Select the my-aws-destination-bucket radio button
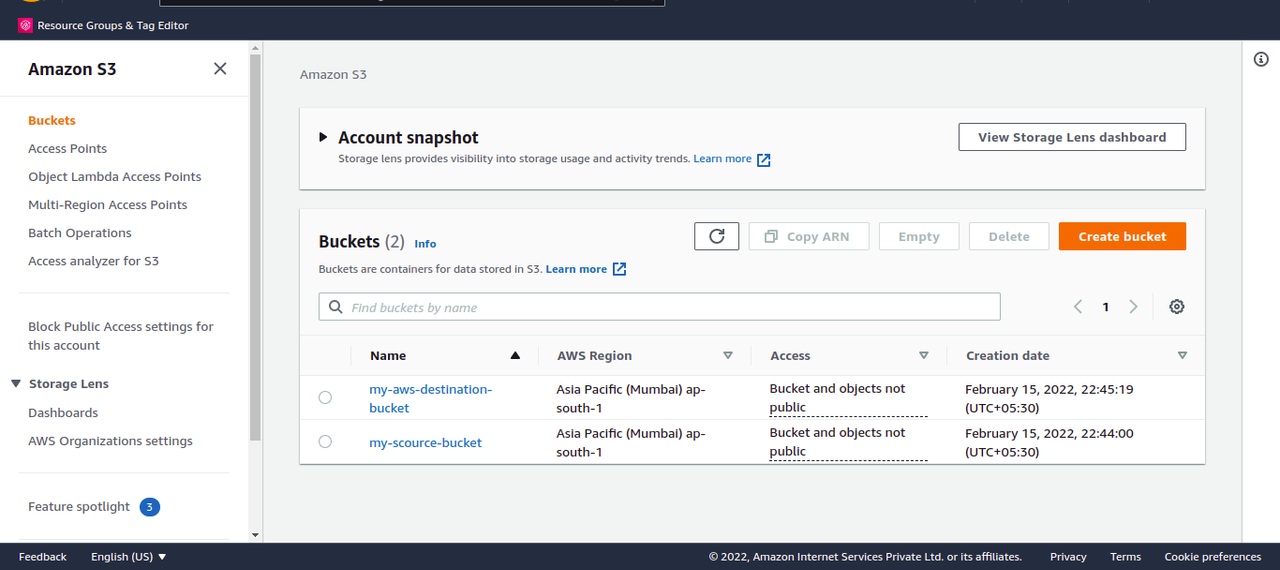Viewport: 1280px width, 570px height. point(325,398)
